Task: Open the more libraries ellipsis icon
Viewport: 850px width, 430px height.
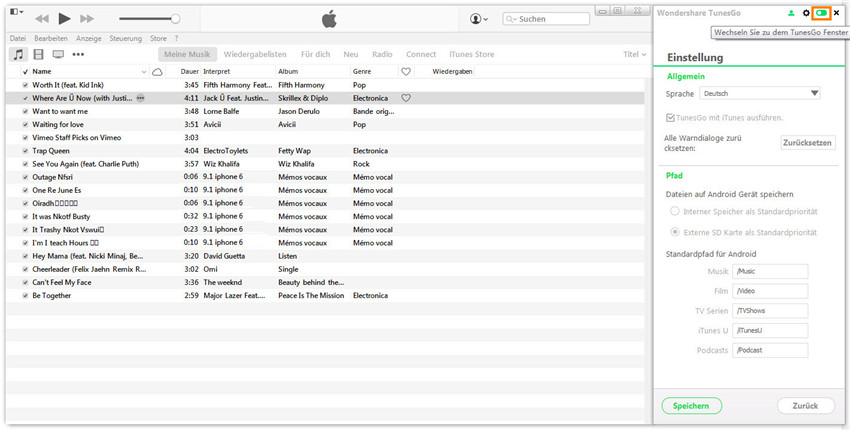Action: tap(78, 54)
